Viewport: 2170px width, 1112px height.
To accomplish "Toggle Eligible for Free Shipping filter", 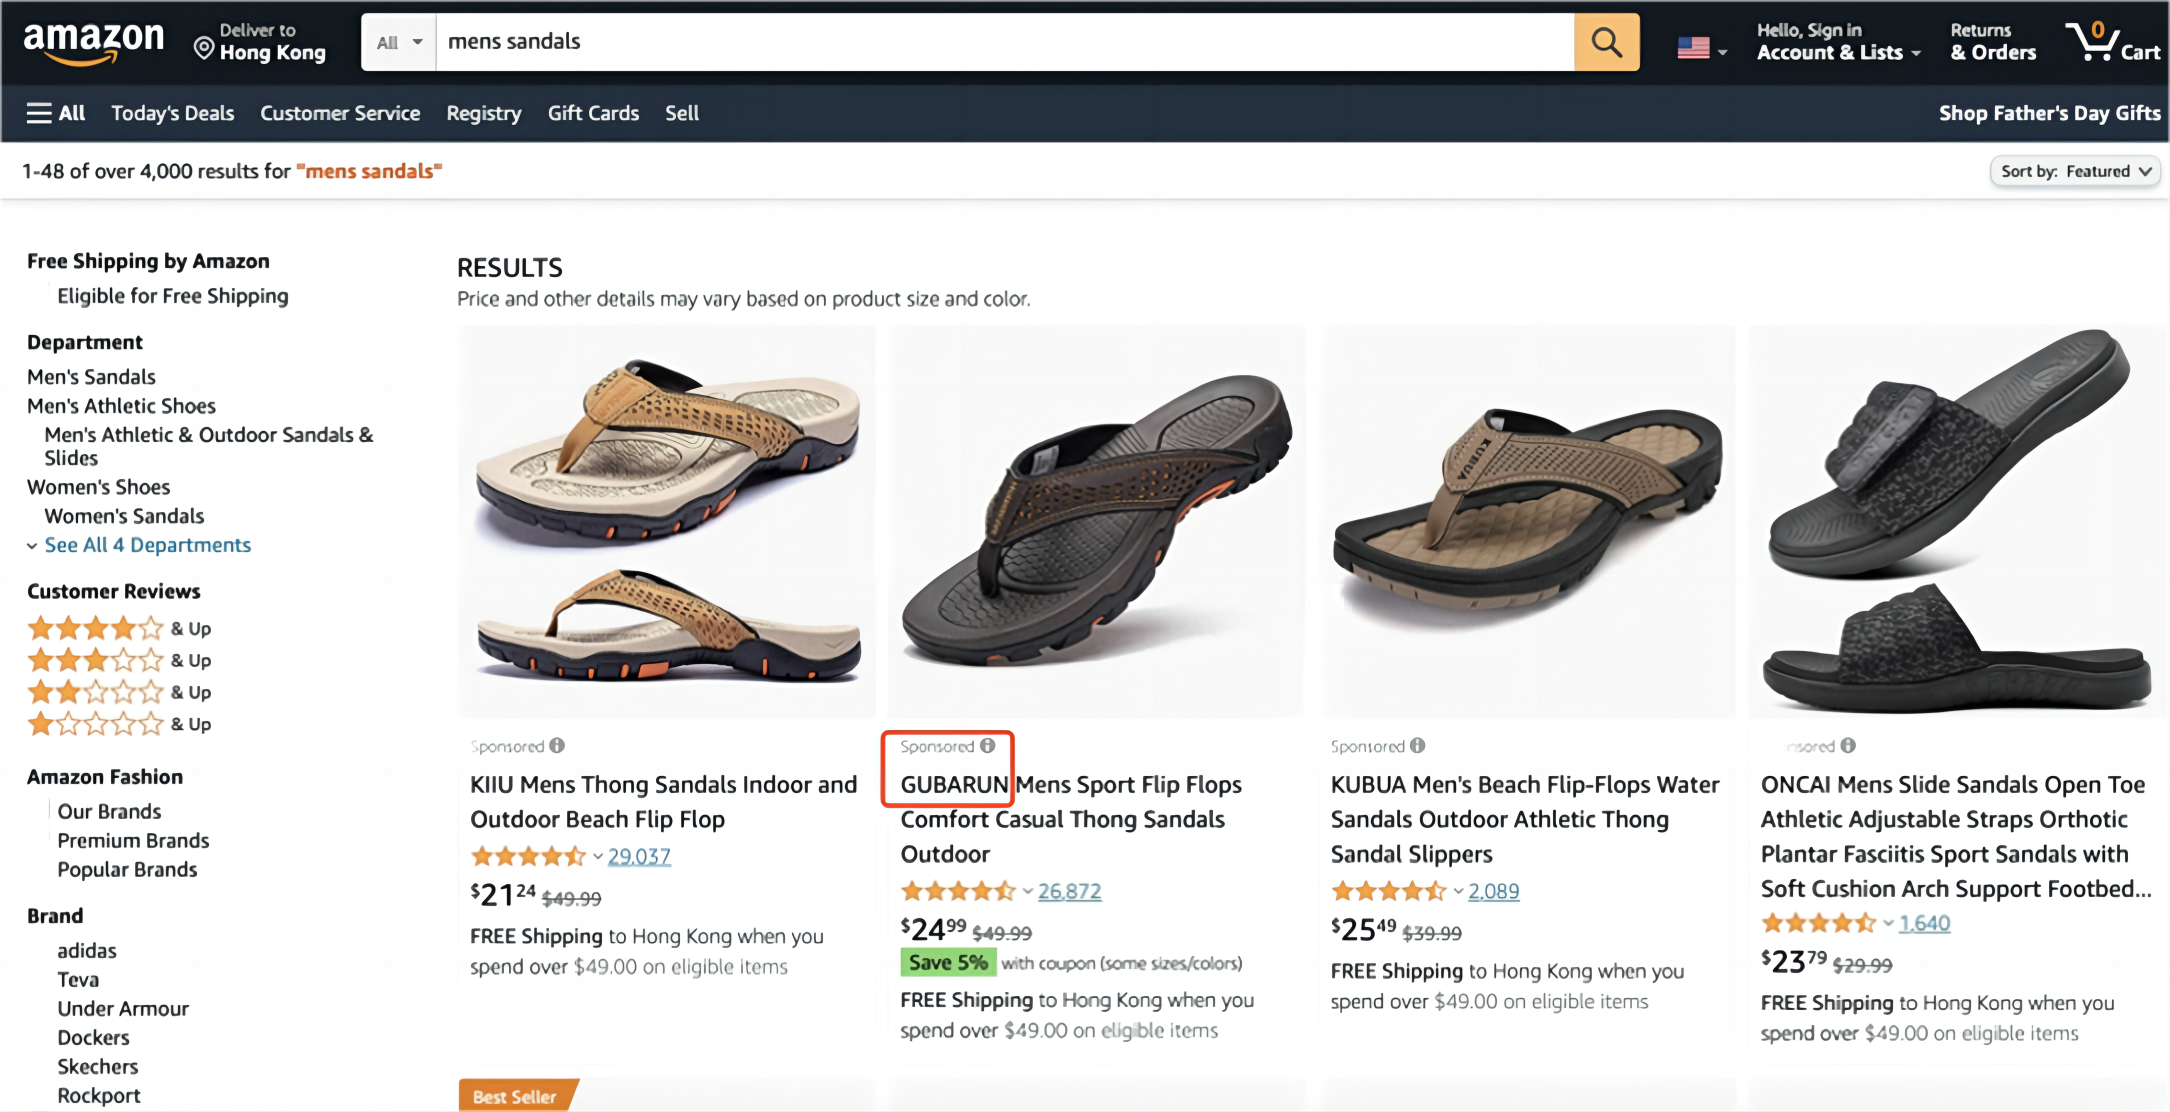I will pyautogui.click(x=172, y=296).
